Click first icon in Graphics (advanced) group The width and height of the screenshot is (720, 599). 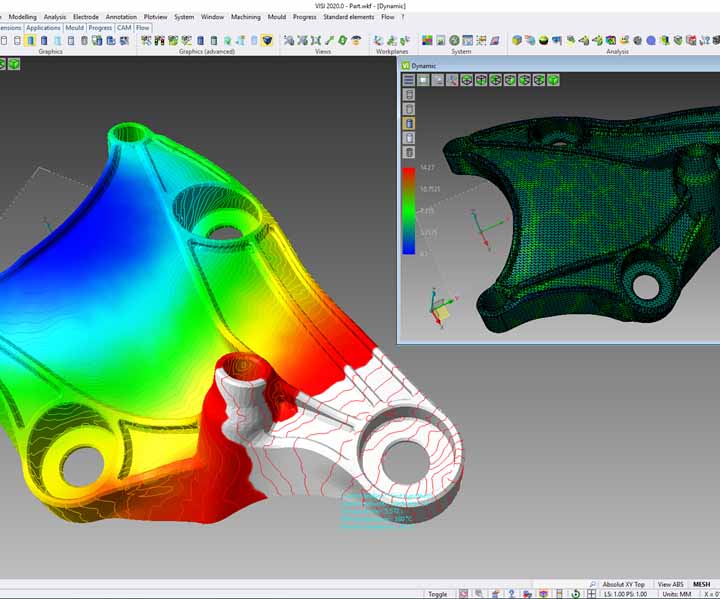click(146, 41)
